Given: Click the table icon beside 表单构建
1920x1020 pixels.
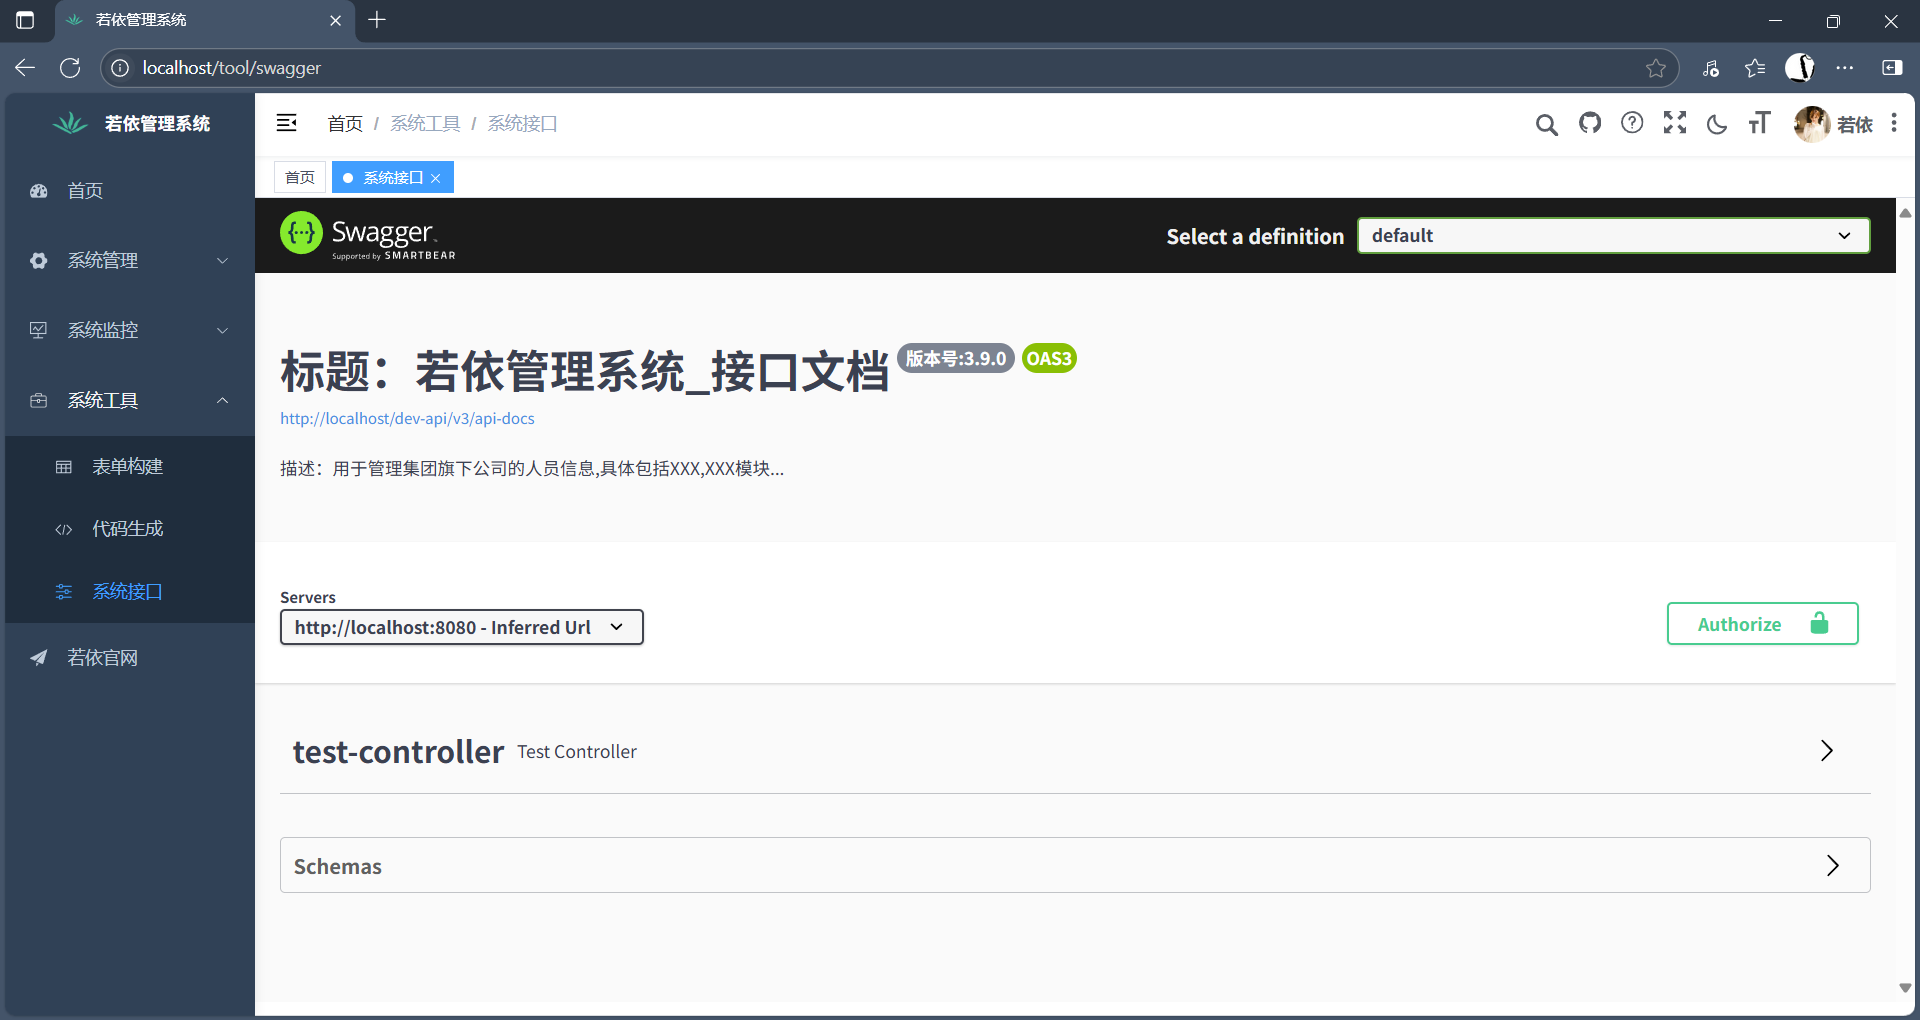Looking at the screenshot, I should pyautogui.click(x=64, y=467).
